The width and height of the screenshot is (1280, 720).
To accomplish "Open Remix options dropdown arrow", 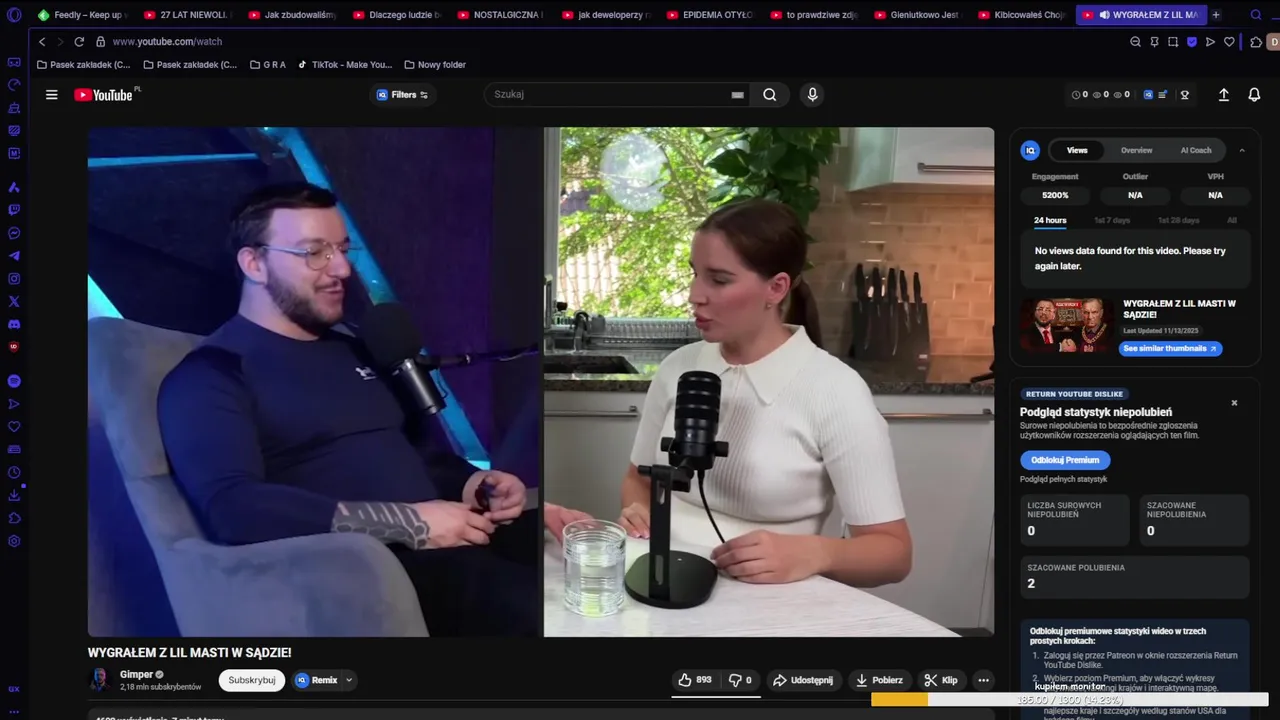I will pyautogui.click(x=349, y=680).
